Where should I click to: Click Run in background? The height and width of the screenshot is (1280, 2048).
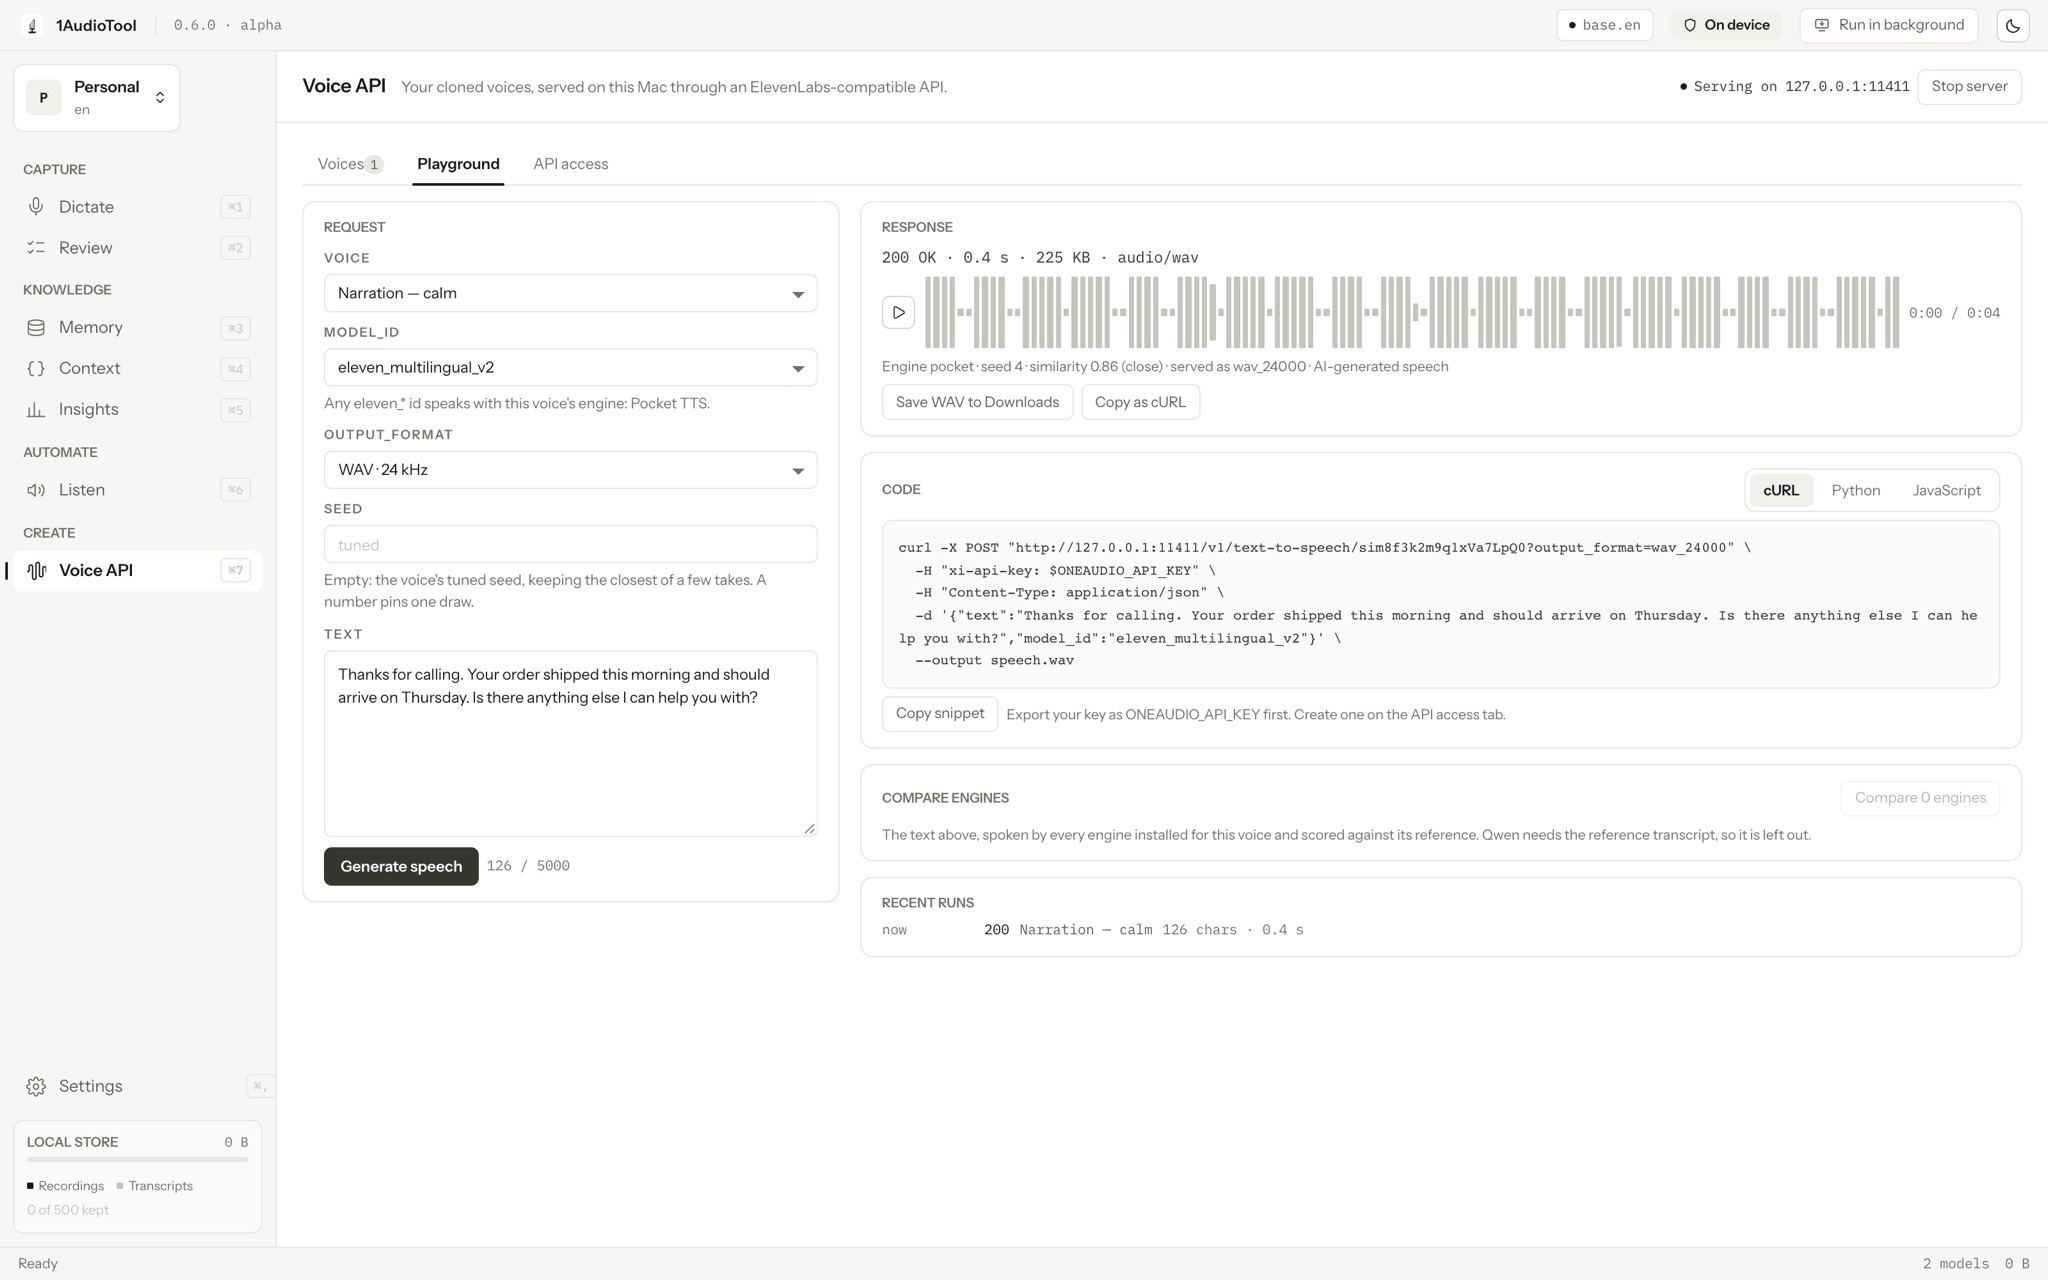point(1888,26)
